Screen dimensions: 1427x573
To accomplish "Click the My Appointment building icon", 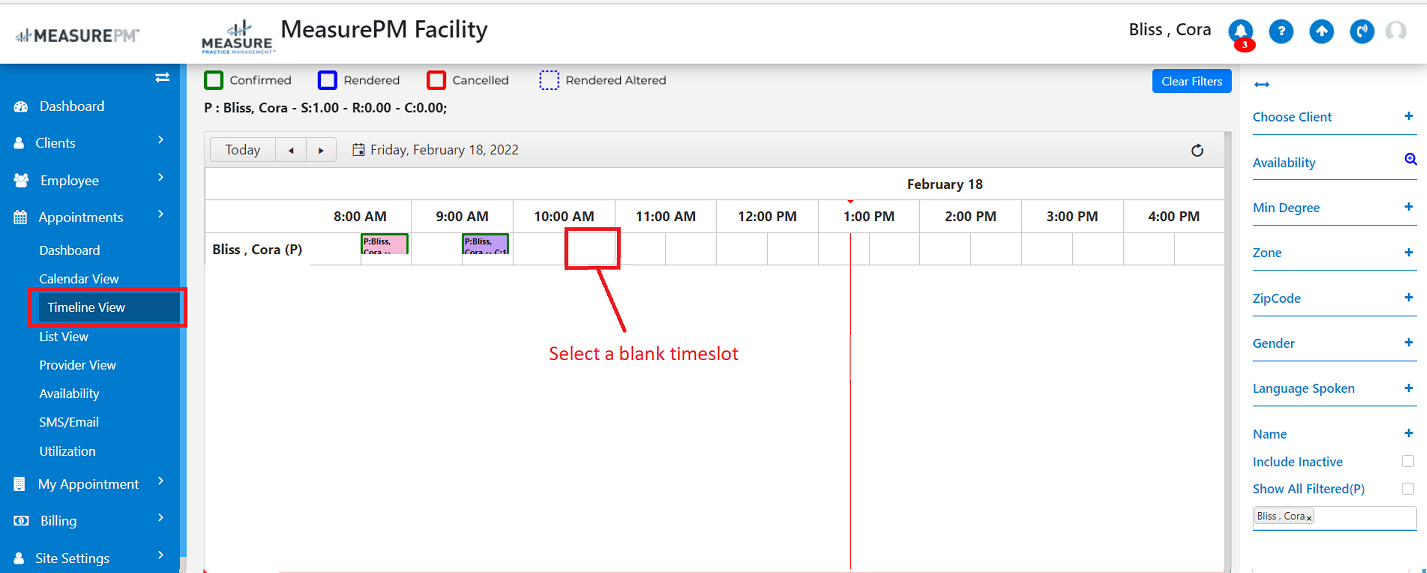I will pyautogui.click(x=19, y=484).
